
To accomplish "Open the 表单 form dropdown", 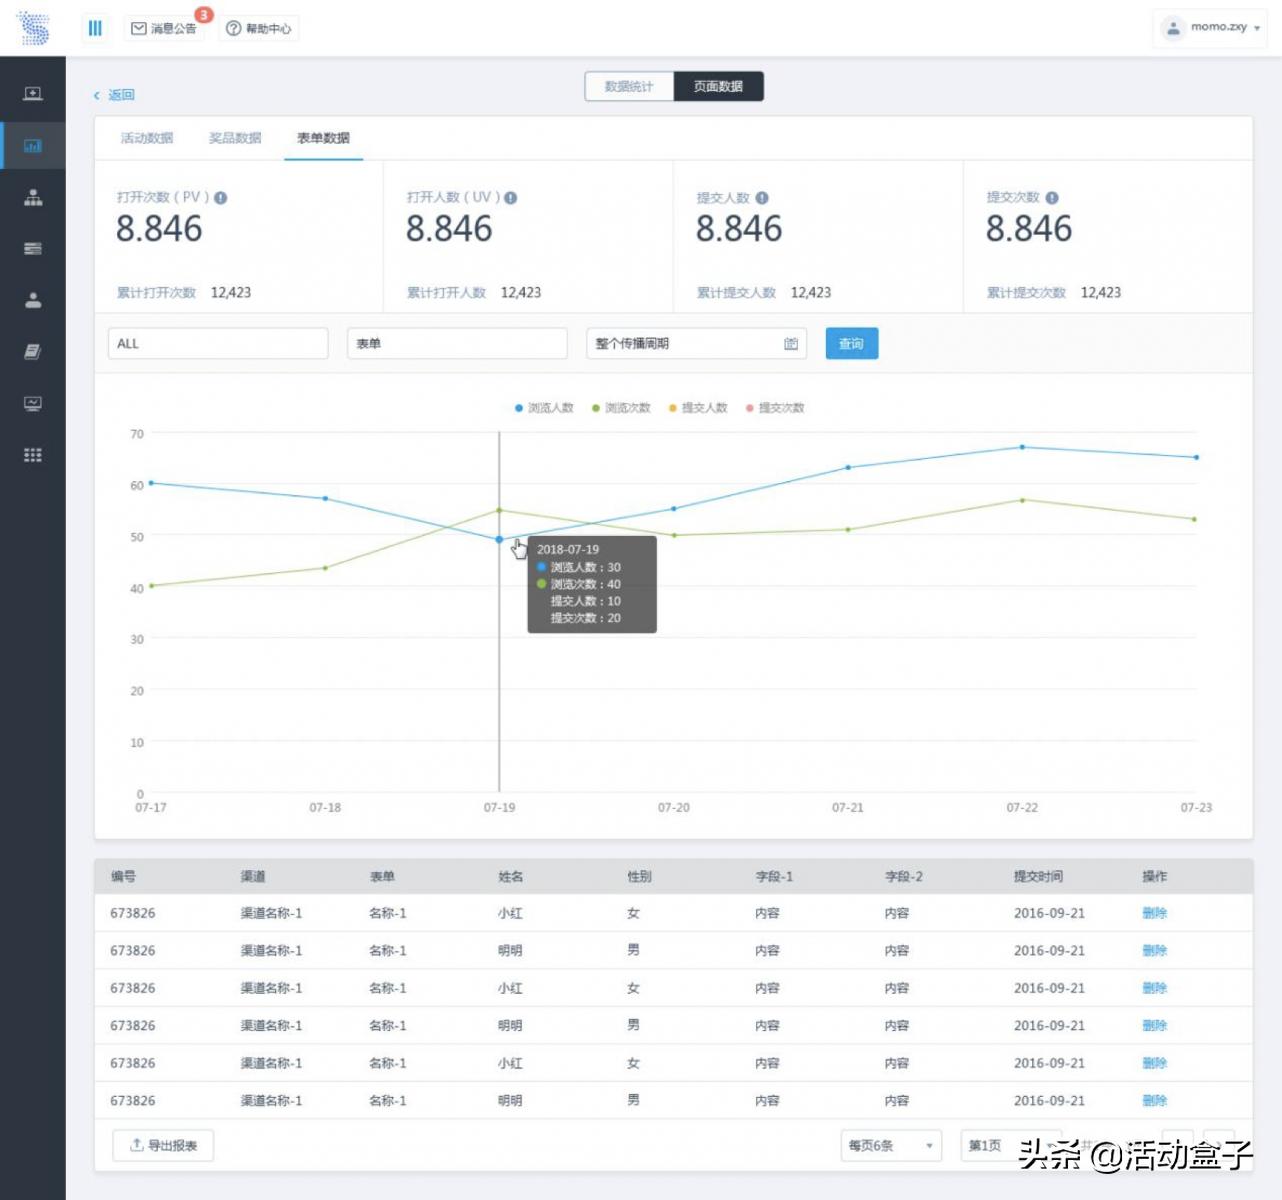I will tap(457, 343).
